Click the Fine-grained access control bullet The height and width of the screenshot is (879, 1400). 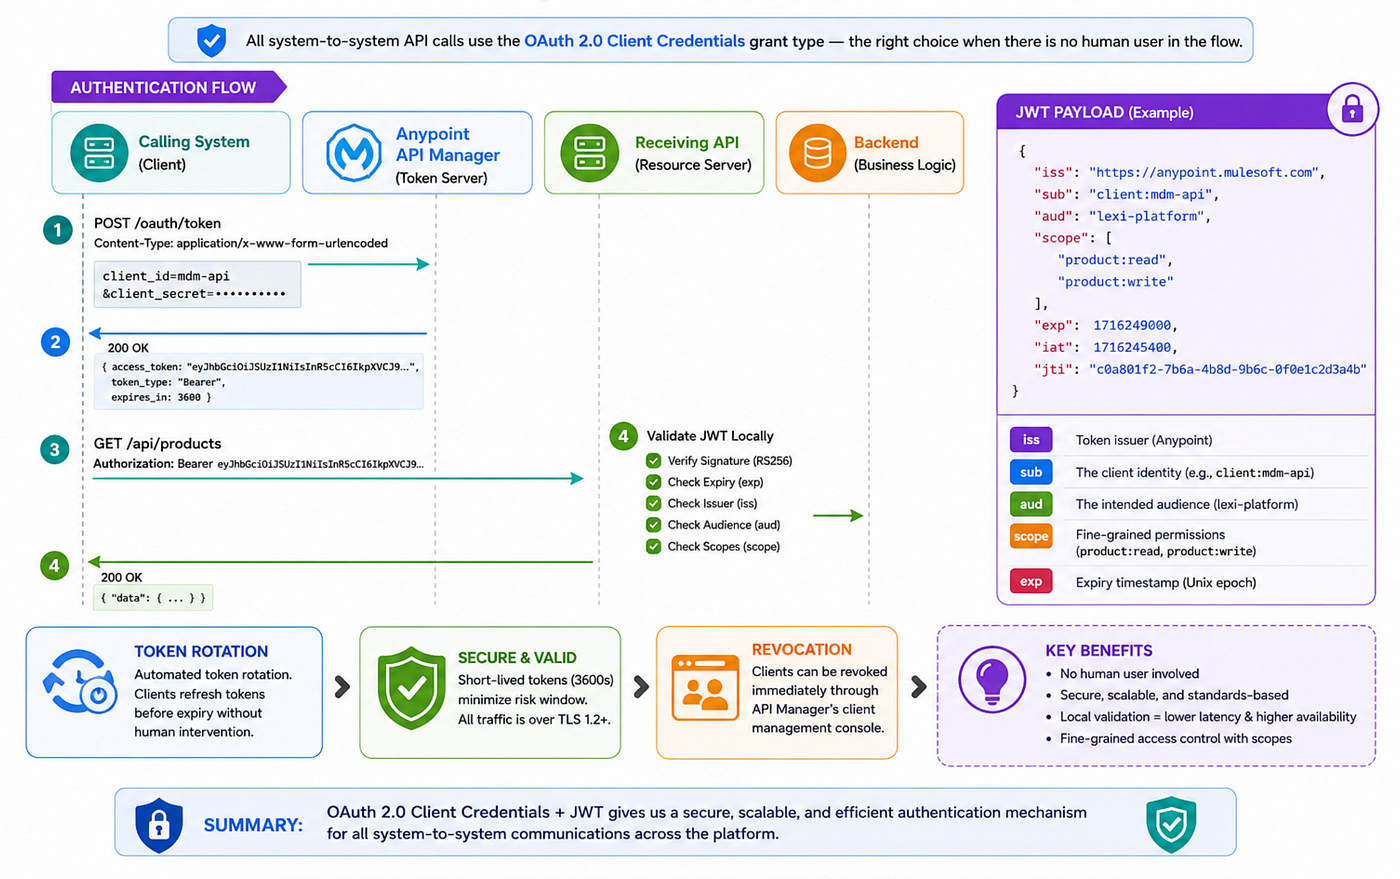click(1176, 739)
